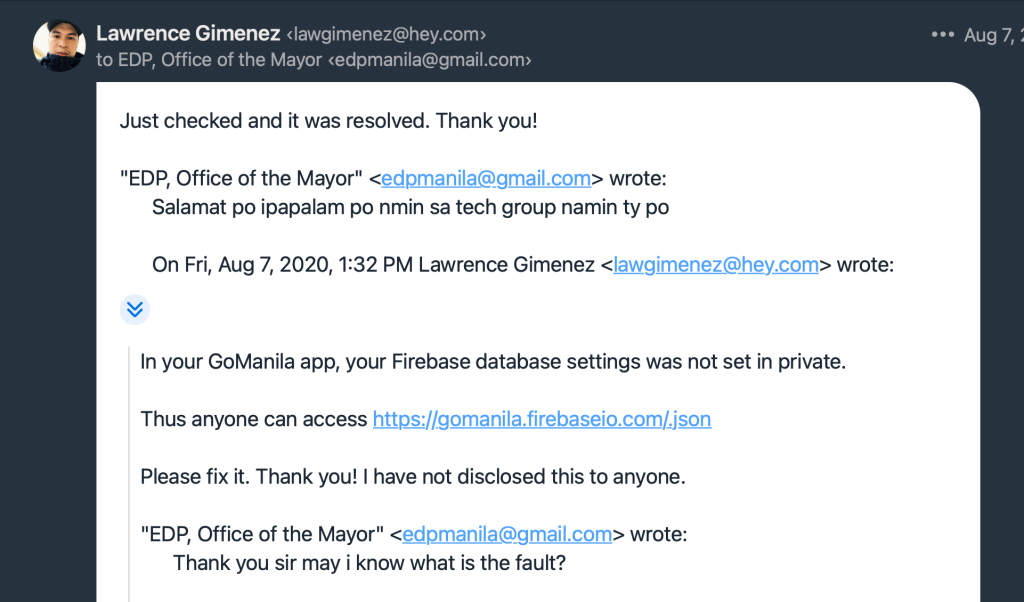
Task: Open the edpmanila@gmail.com link above "Salamat po"
Action: (486, 179)
